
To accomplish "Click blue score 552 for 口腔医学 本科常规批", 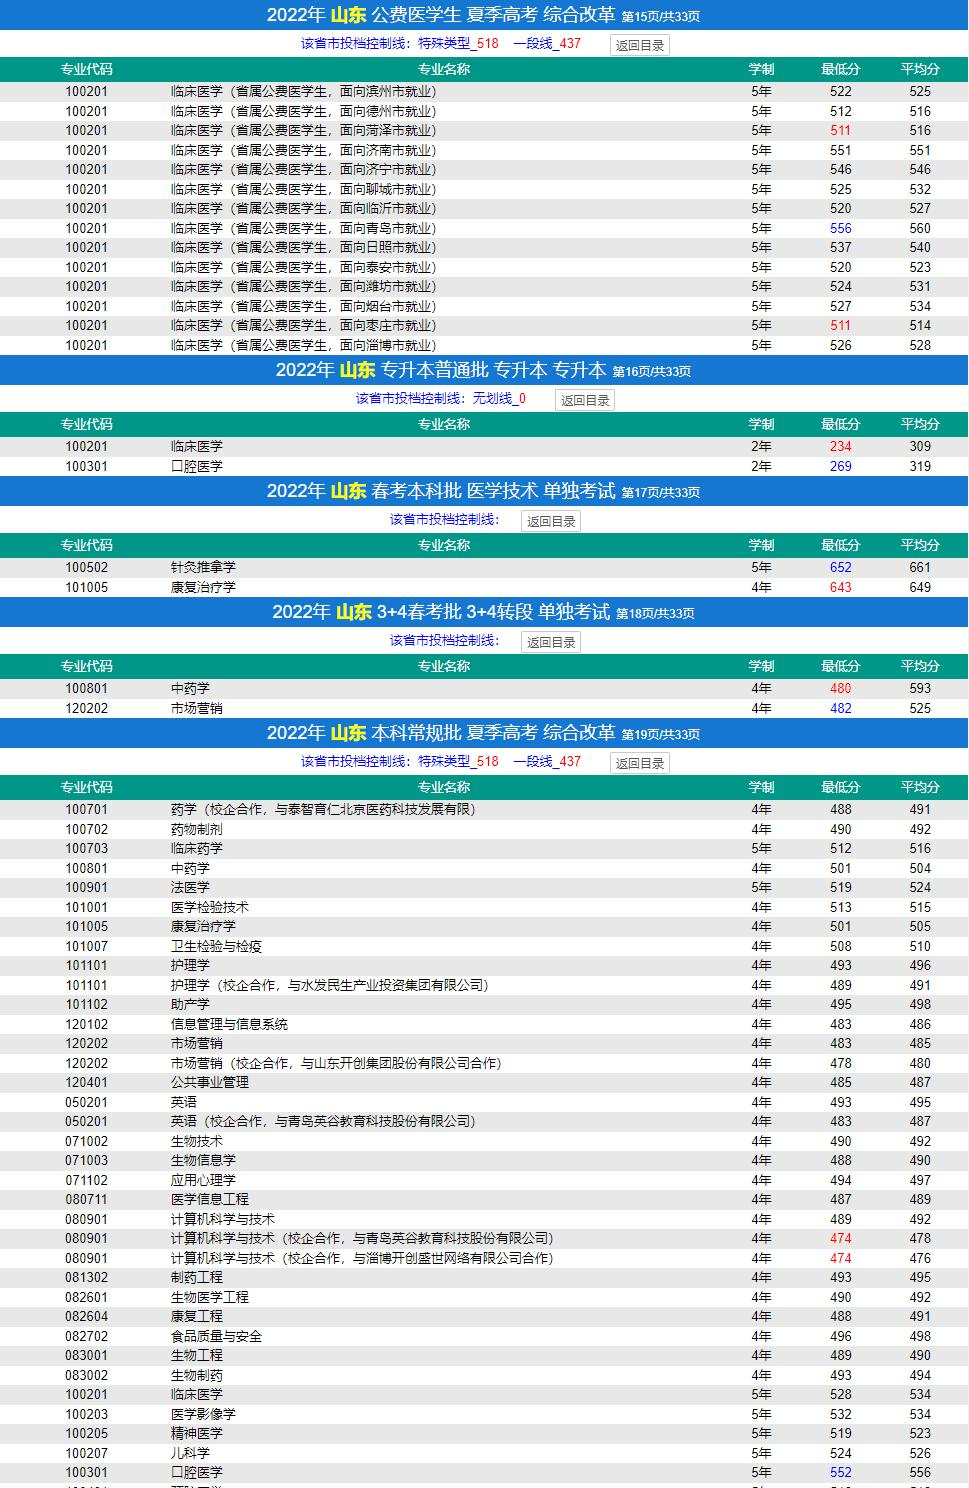I will click(x=840, y=1473).
